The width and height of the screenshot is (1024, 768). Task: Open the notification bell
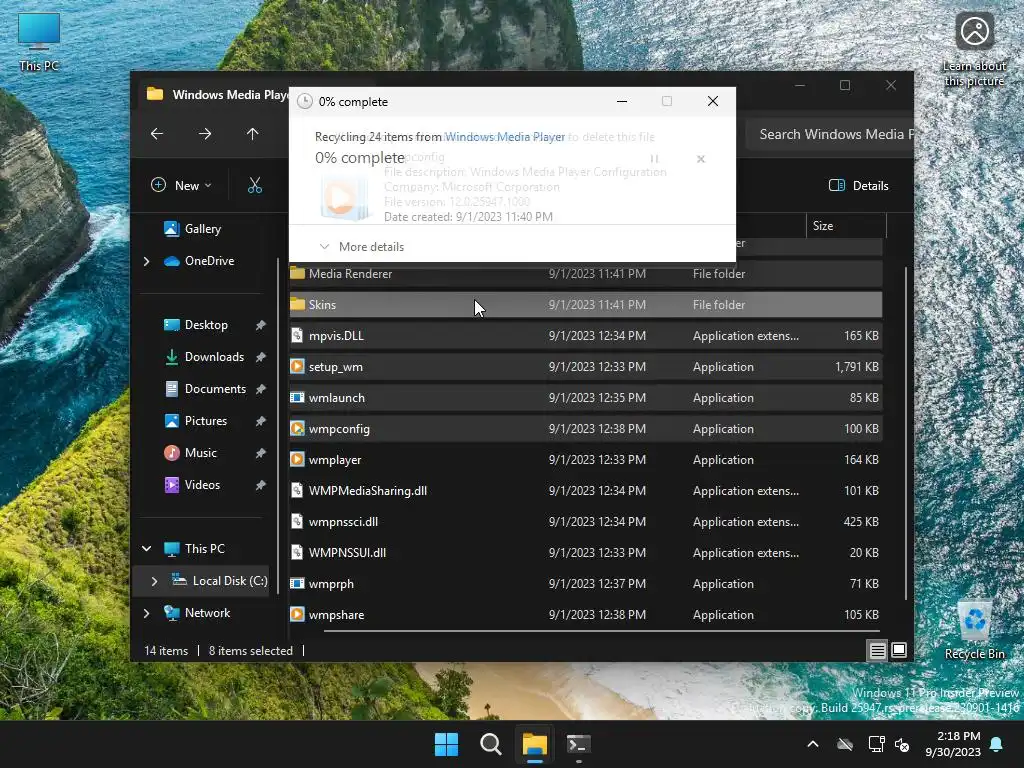[x=997, y=744]
